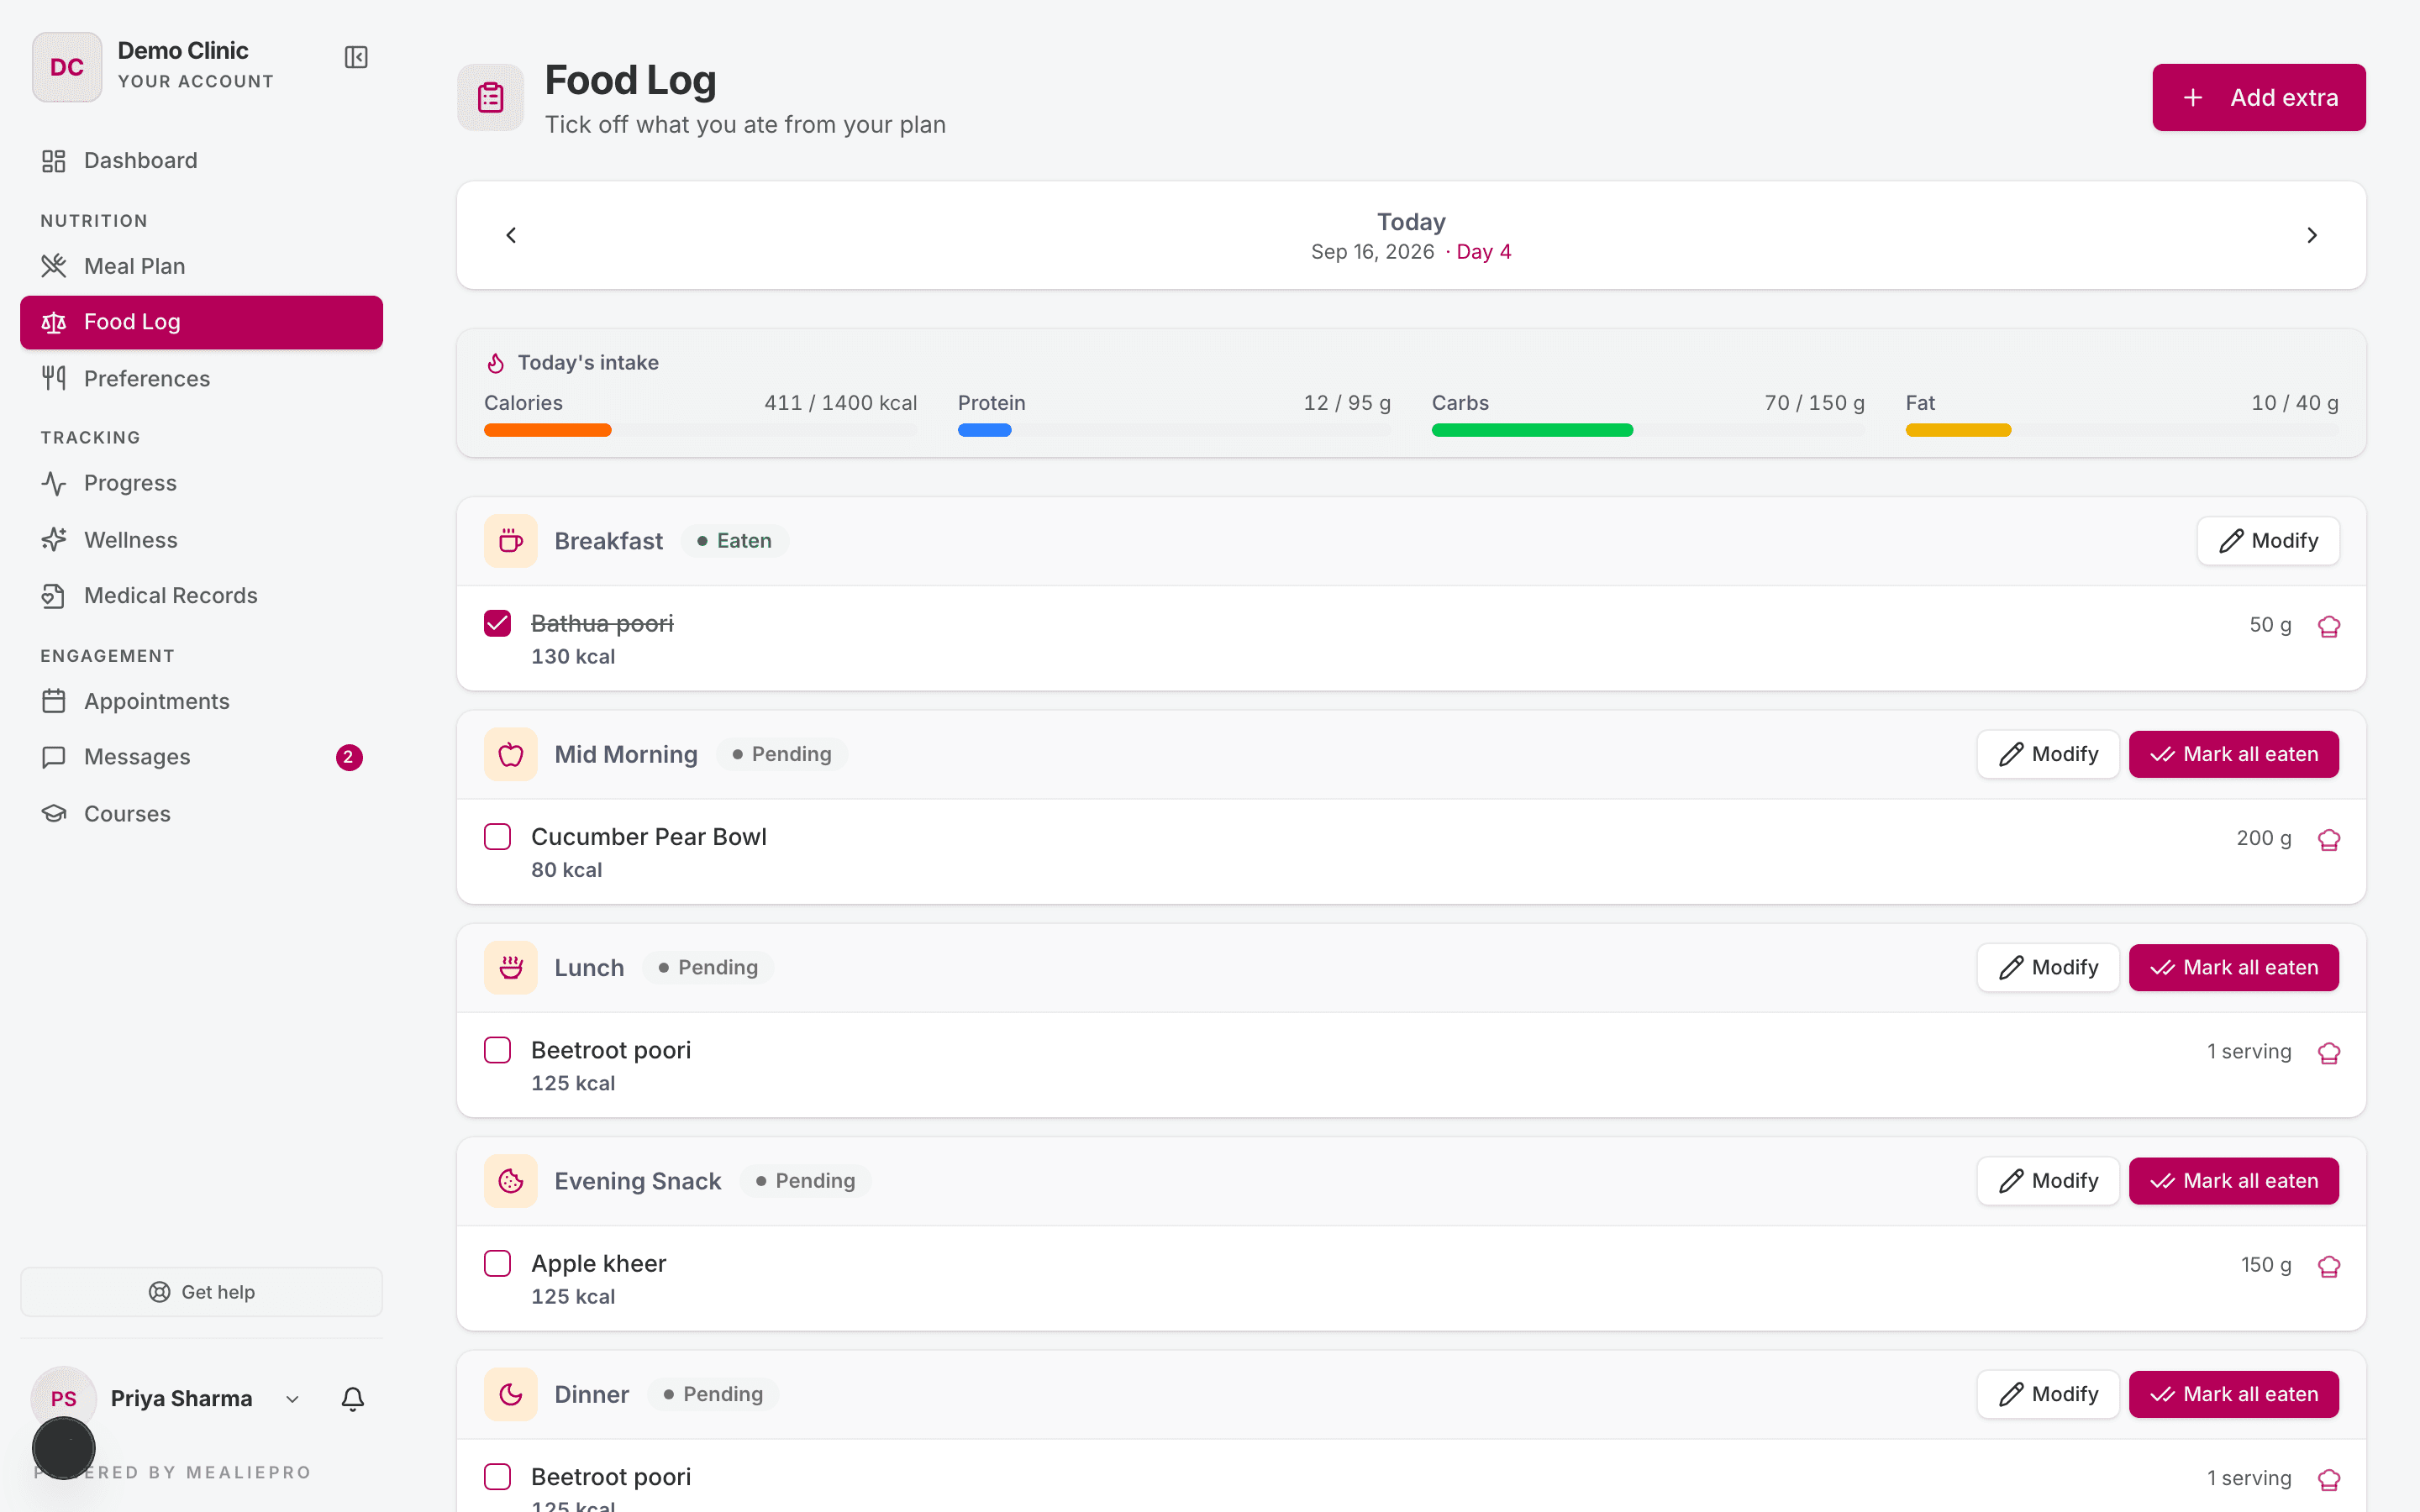This screenshot has height=1512, width=2420.
Task: Open the Dashboard menu item
Action: click(201, 160)
